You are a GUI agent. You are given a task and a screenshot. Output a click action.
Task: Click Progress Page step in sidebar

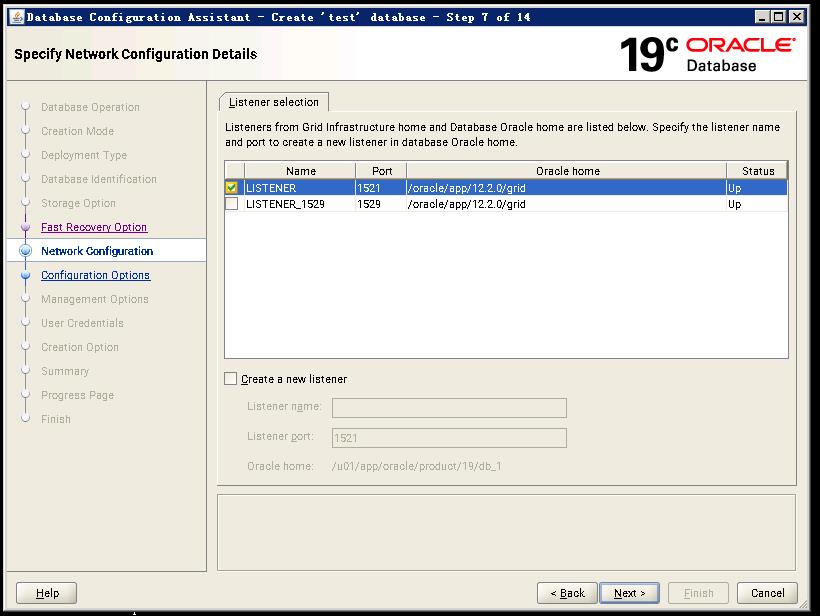pos(77,395)
